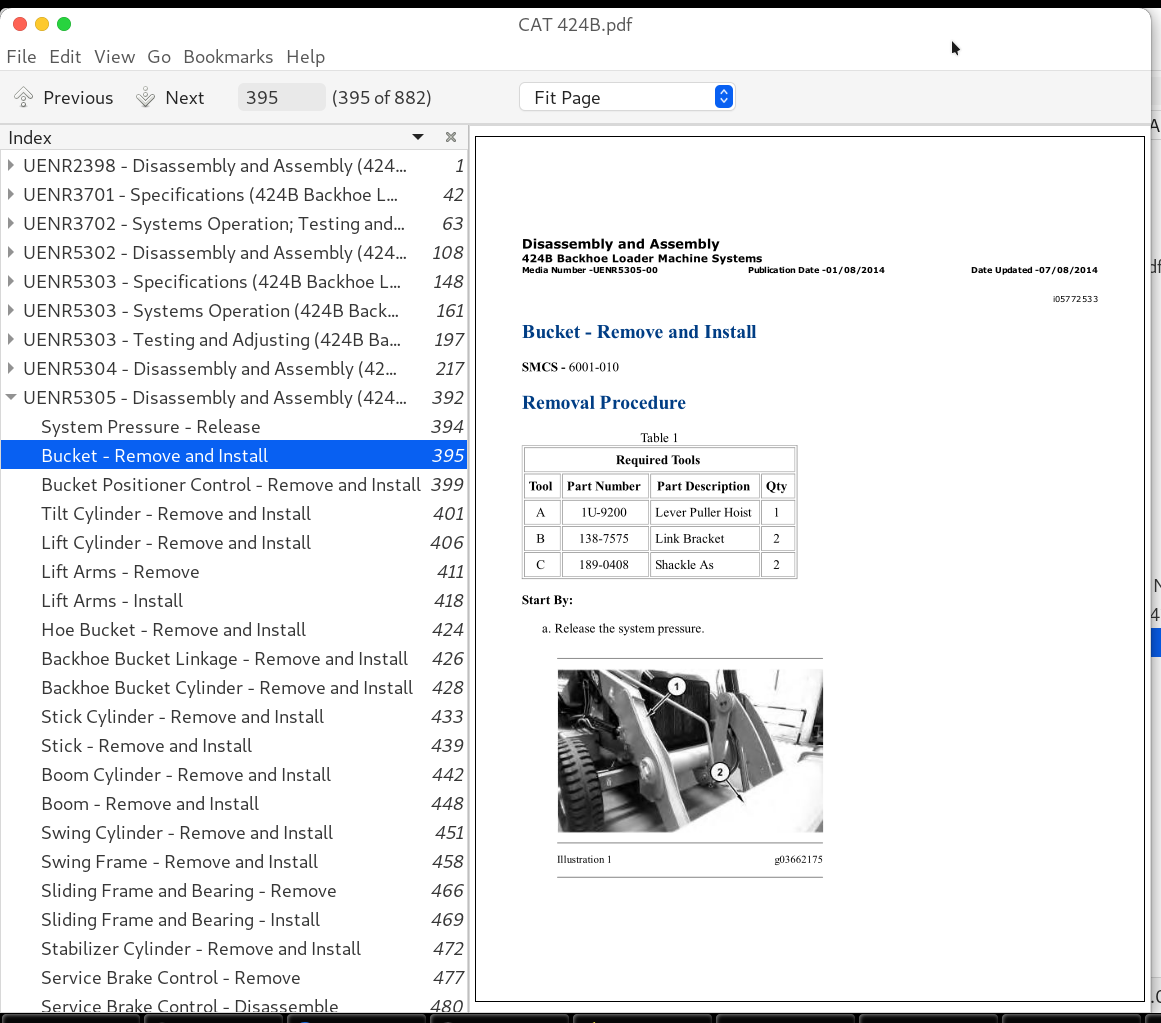Image resolution: width=1161 pixels, height=1023 pixels.
Task: Click the Previous page navigation icon
Action: point(22,97)
